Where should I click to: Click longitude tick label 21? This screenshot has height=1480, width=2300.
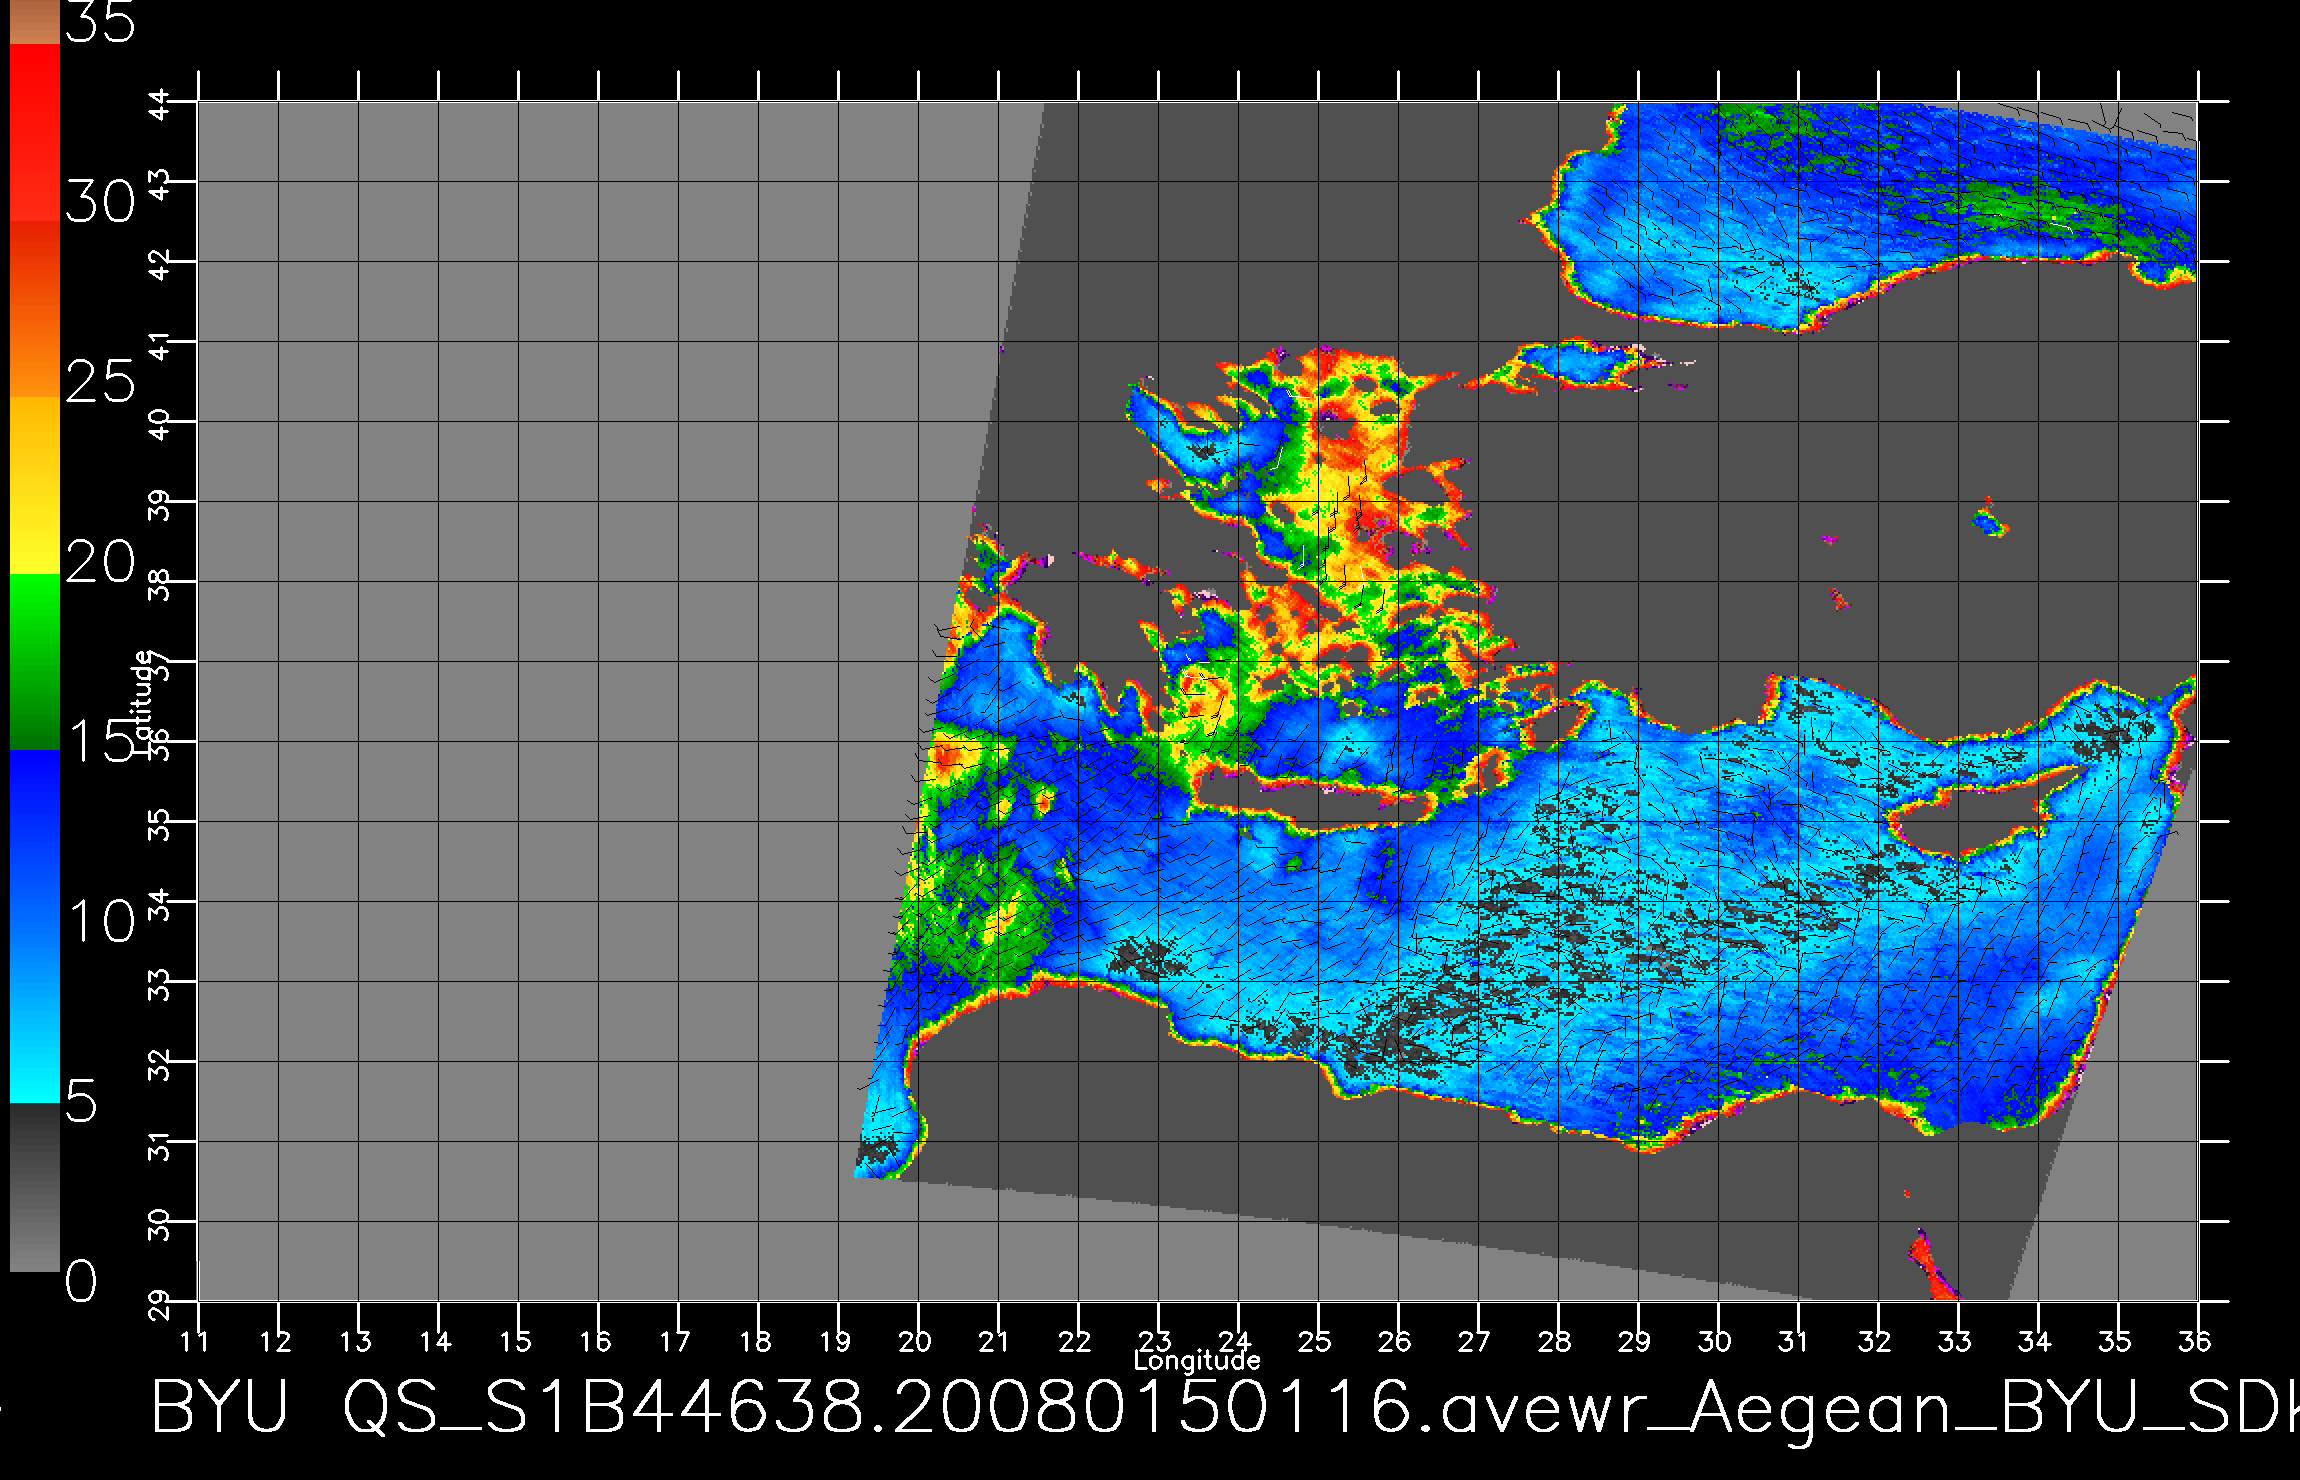point(993,1342)
